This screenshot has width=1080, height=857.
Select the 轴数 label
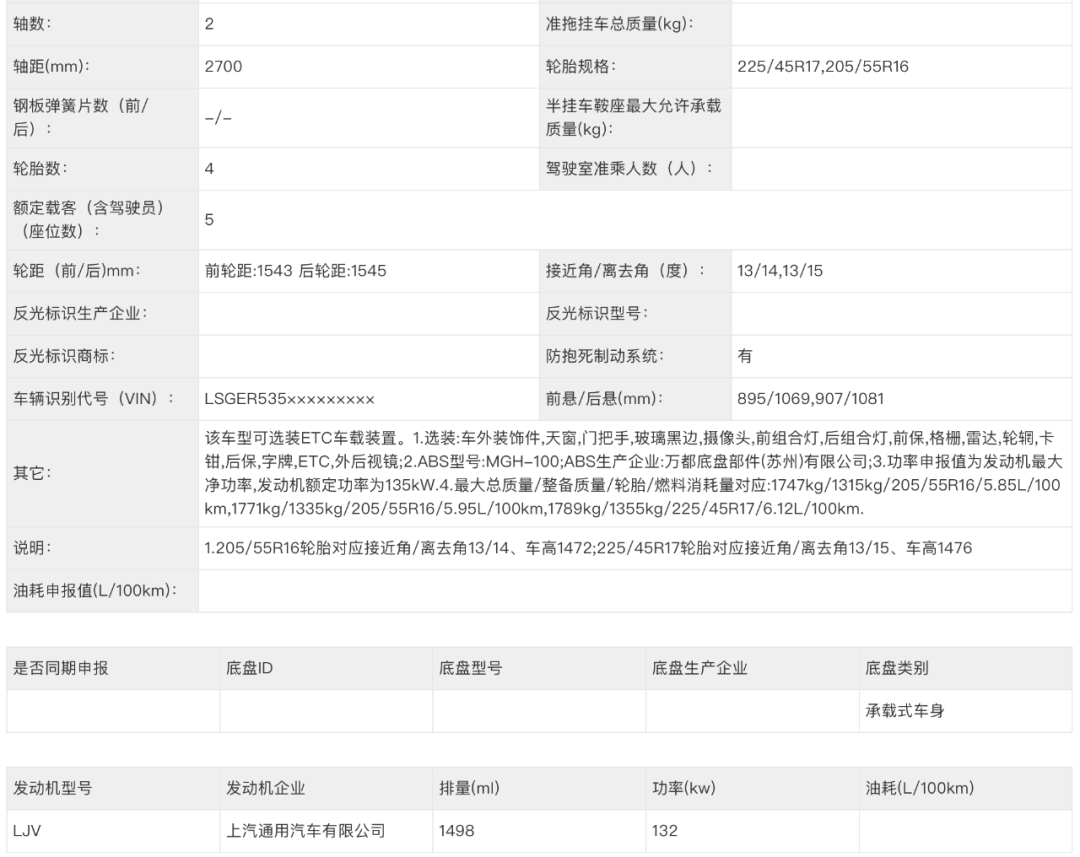click(32, 24)
